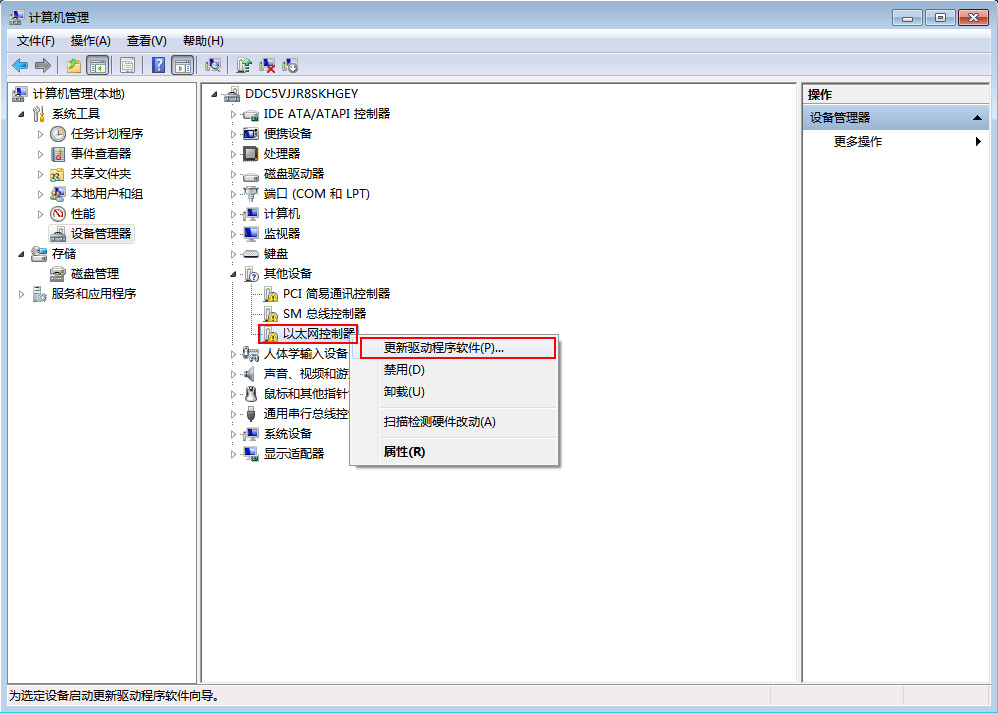998x713 pixels.
Task: Expand the 性能 node arrow
Action: (x=41, y=215)
